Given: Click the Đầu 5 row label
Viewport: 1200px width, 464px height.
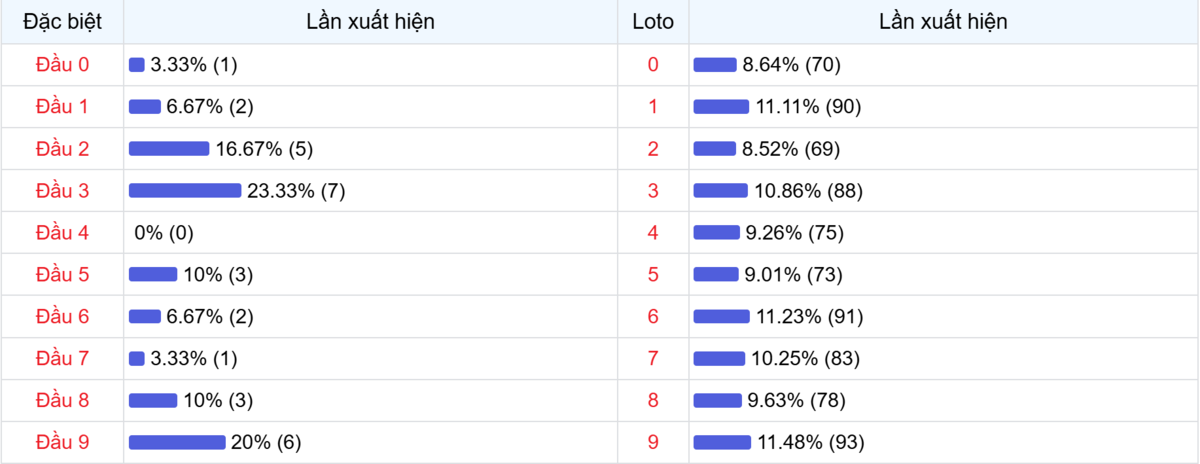Looking at the screenshot, I should point(62,275).
